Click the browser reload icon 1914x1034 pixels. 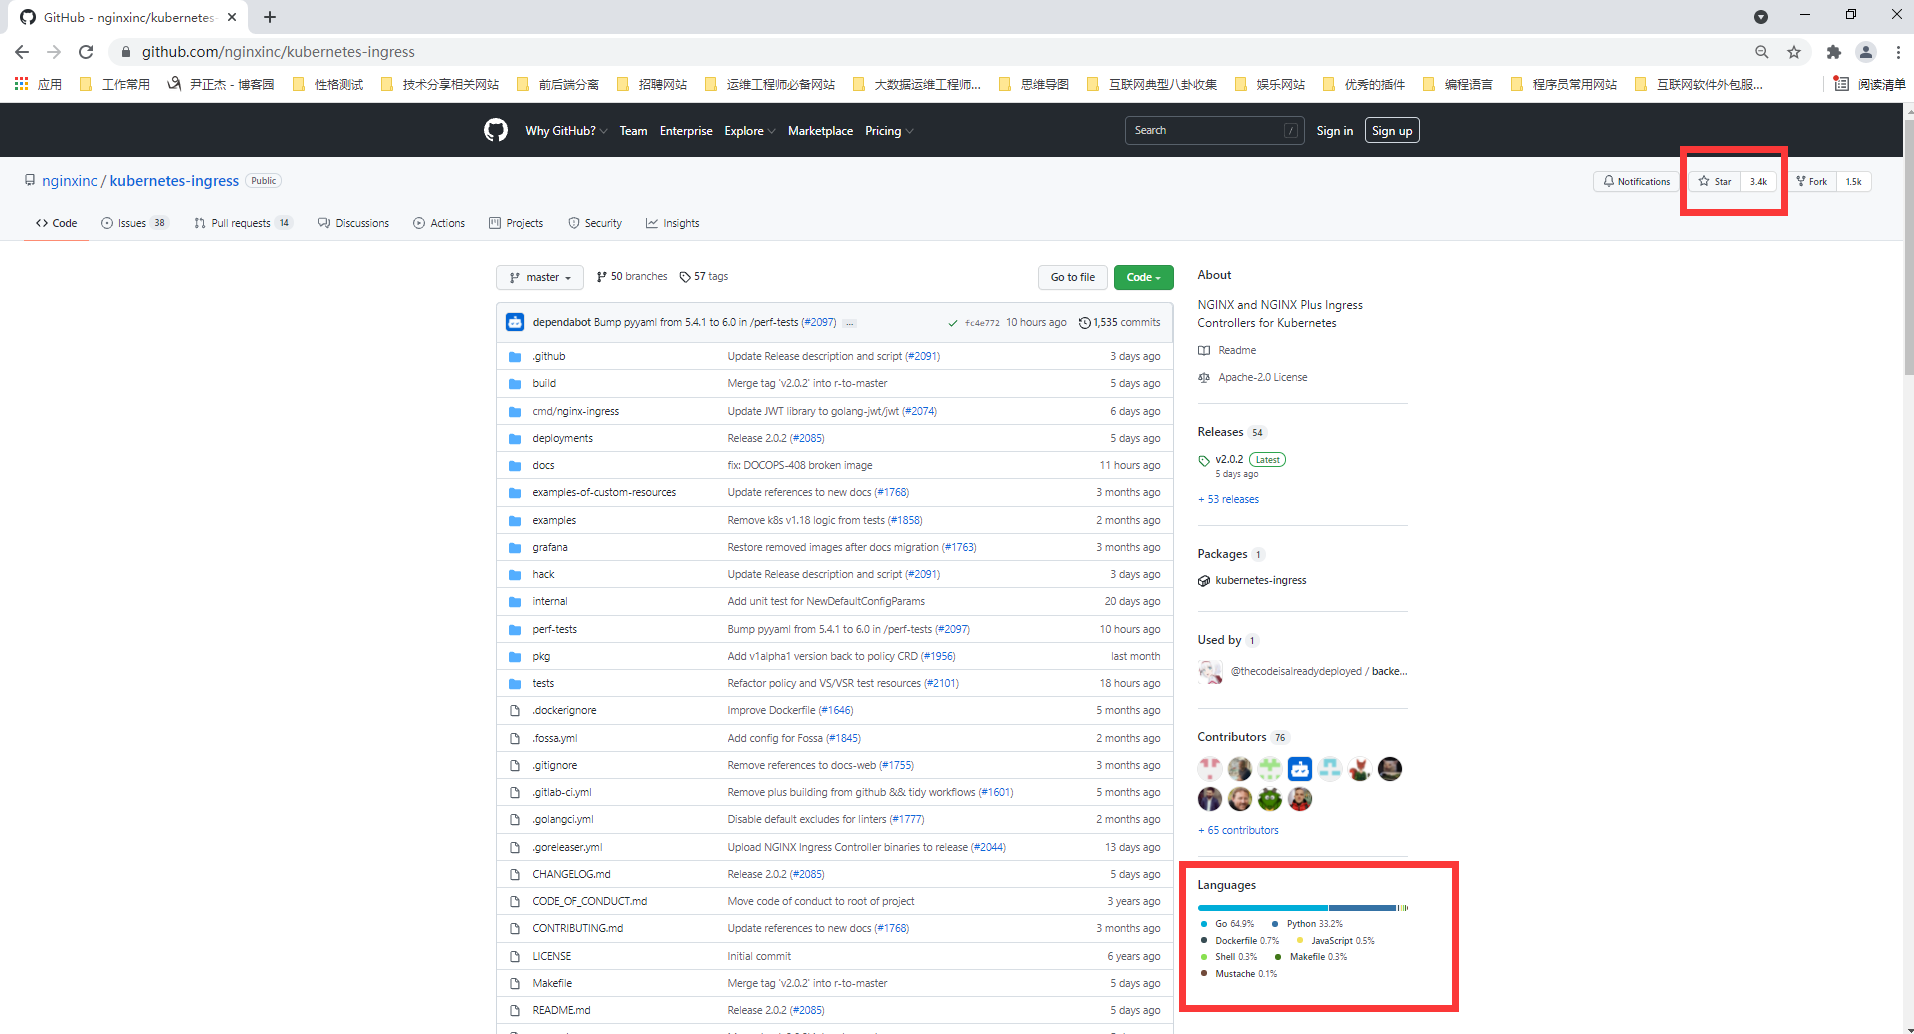pyautogui.click(x=86, y=52)
